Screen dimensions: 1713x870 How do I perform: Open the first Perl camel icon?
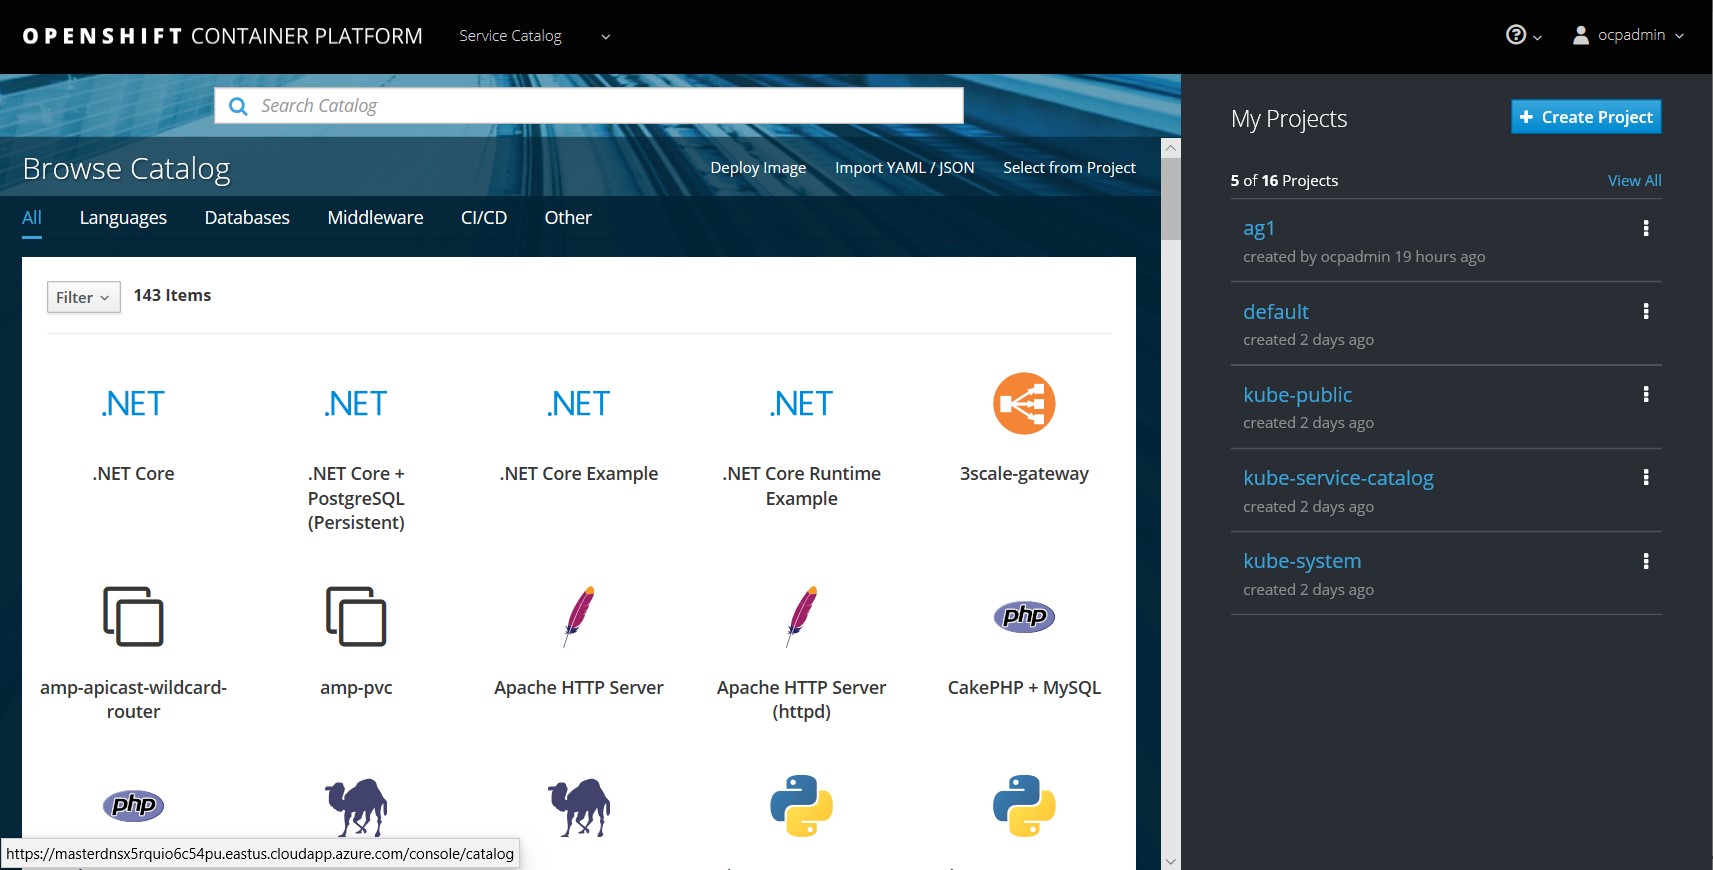click(356, 807)
